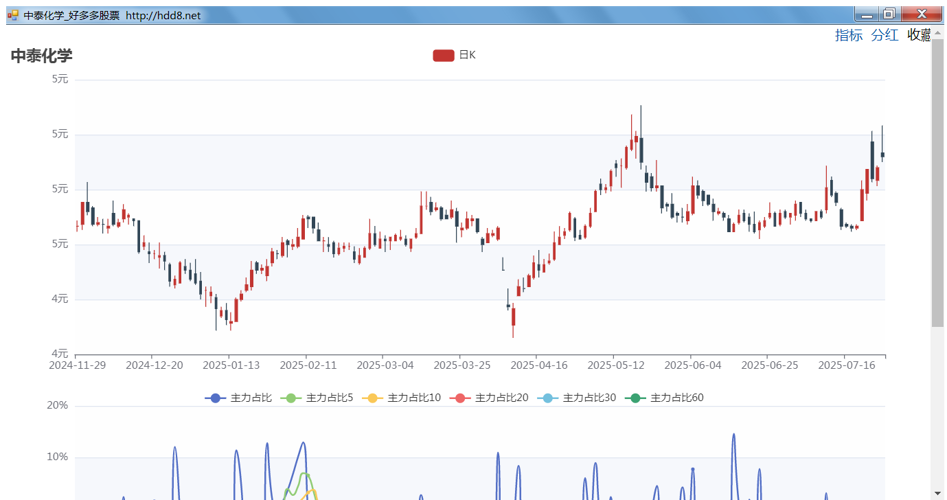Image resolution: width=947 pixels, height=500 pixels.
Task: Toggle the 主力占比 blue series legend
Action: (x=239, y=397)
